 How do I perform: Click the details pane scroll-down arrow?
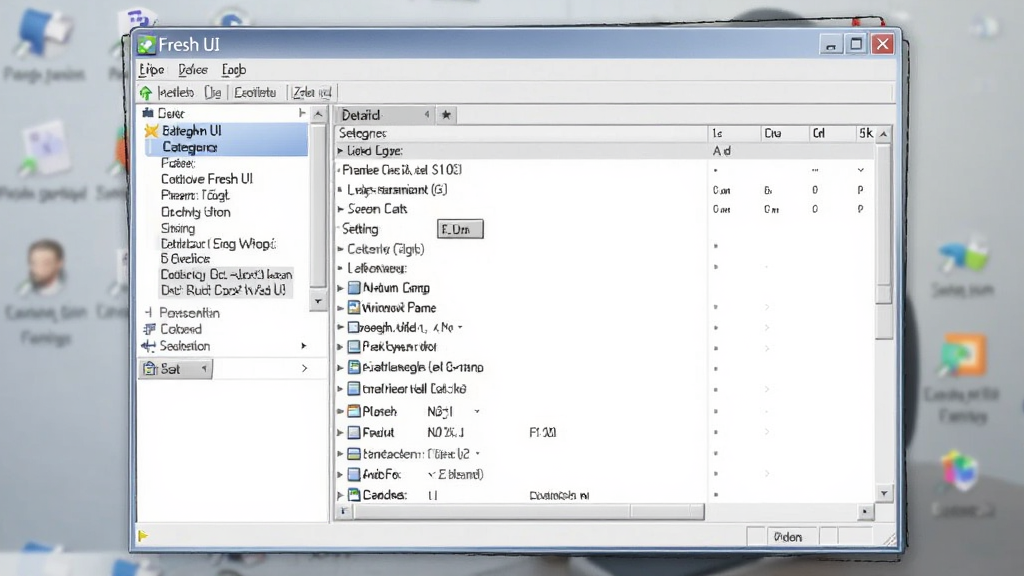tap(884, 494)
